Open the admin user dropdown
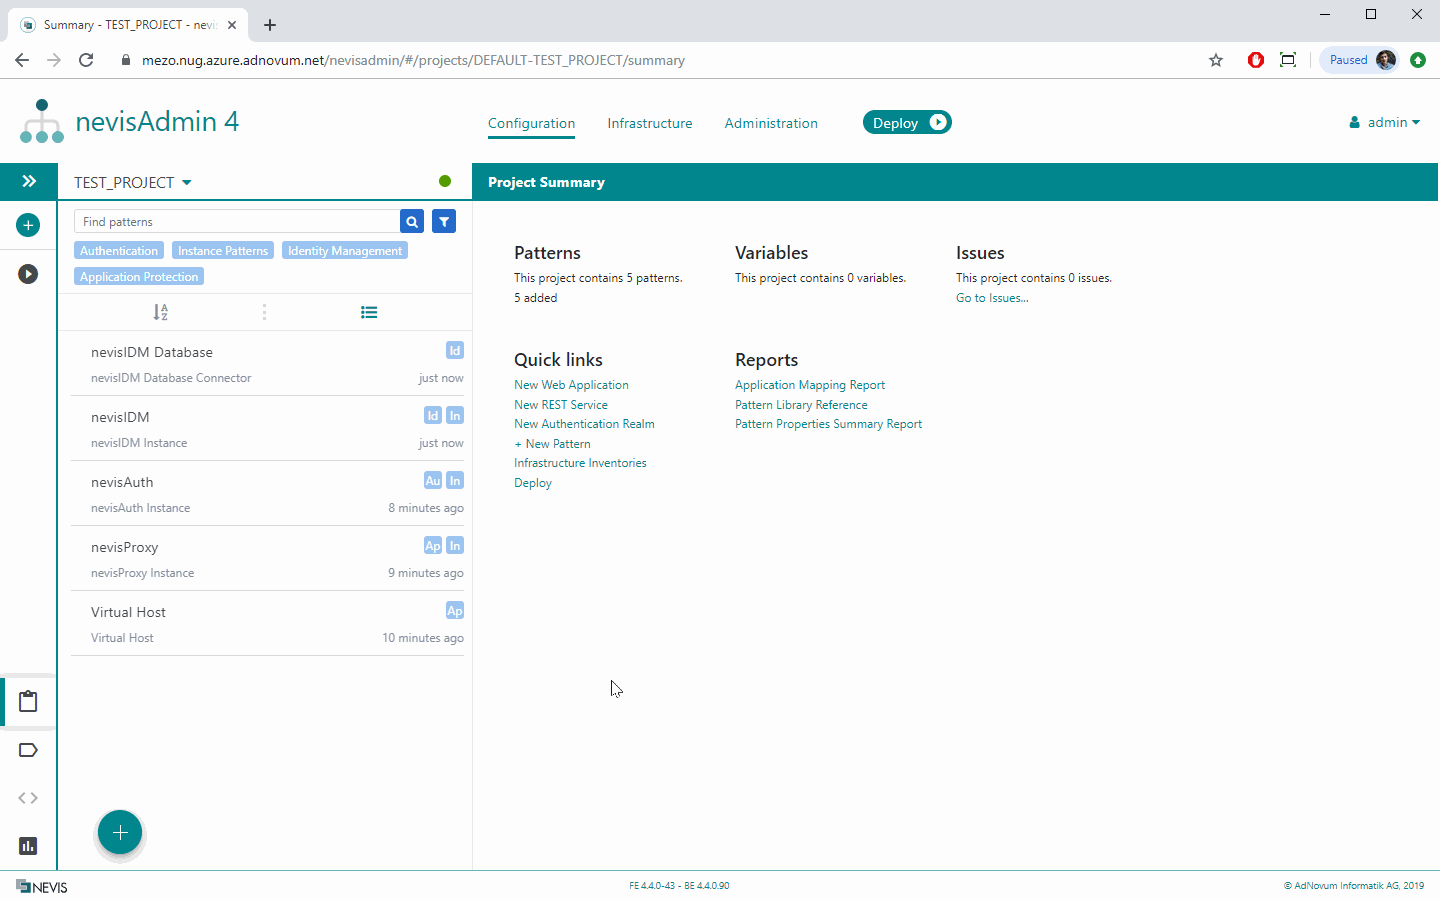The height and width of the screenshot is (900, 1440). tap(1384, 122)
